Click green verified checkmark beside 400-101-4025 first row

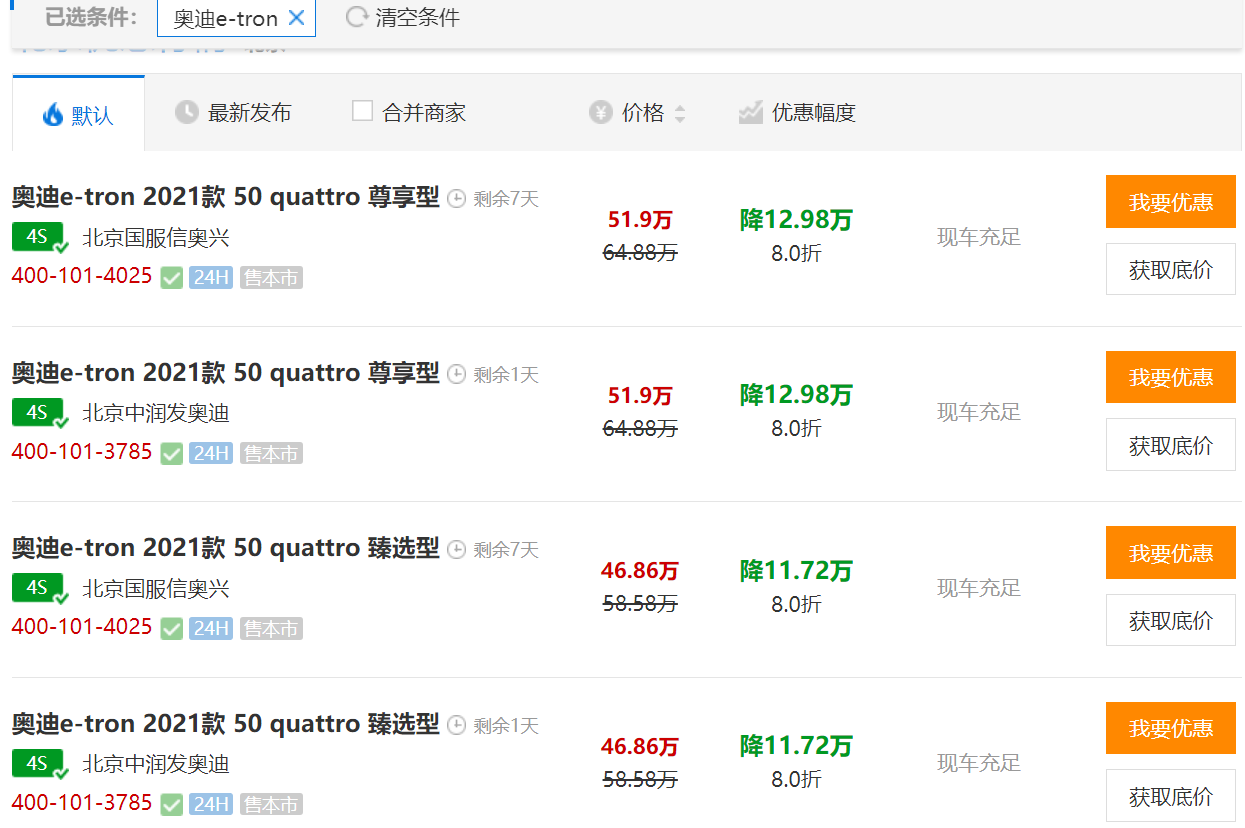tap(172, 278)
